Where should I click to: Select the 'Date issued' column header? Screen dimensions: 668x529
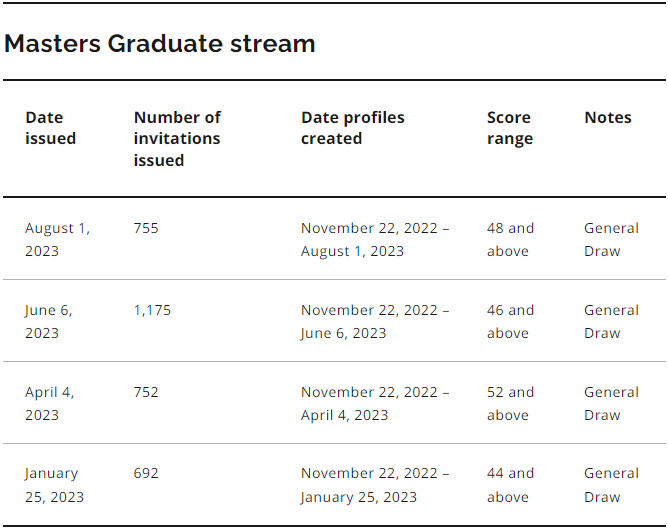click(51, 128)
